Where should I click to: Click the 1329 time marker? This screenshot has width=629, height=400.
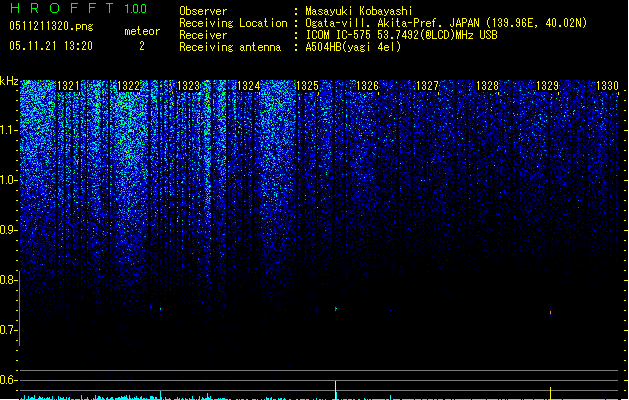(x=547, y=86)
